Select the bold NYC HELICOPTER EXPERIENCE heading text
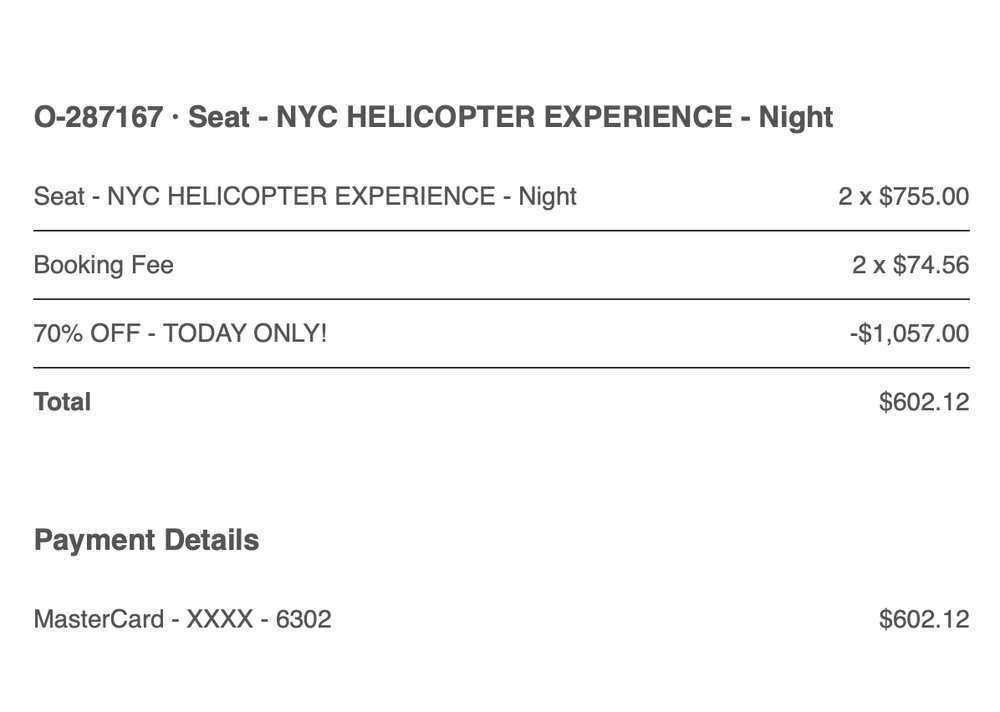This screenshot has height=712, width=1000. point(504,118)
